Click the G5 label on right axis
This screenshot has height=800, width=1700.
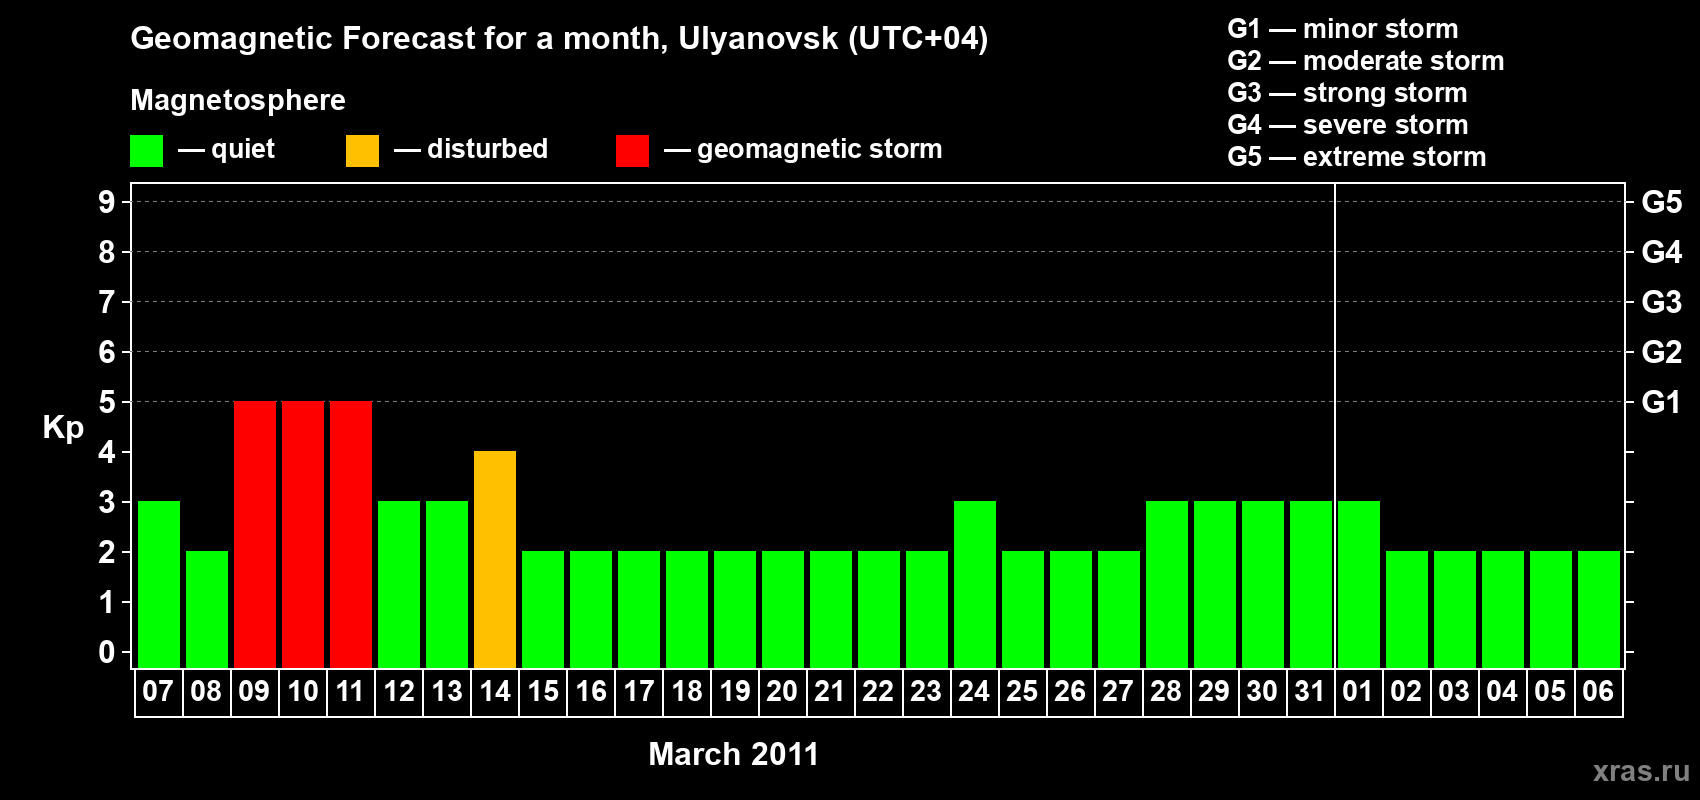tap(1661, 202)
